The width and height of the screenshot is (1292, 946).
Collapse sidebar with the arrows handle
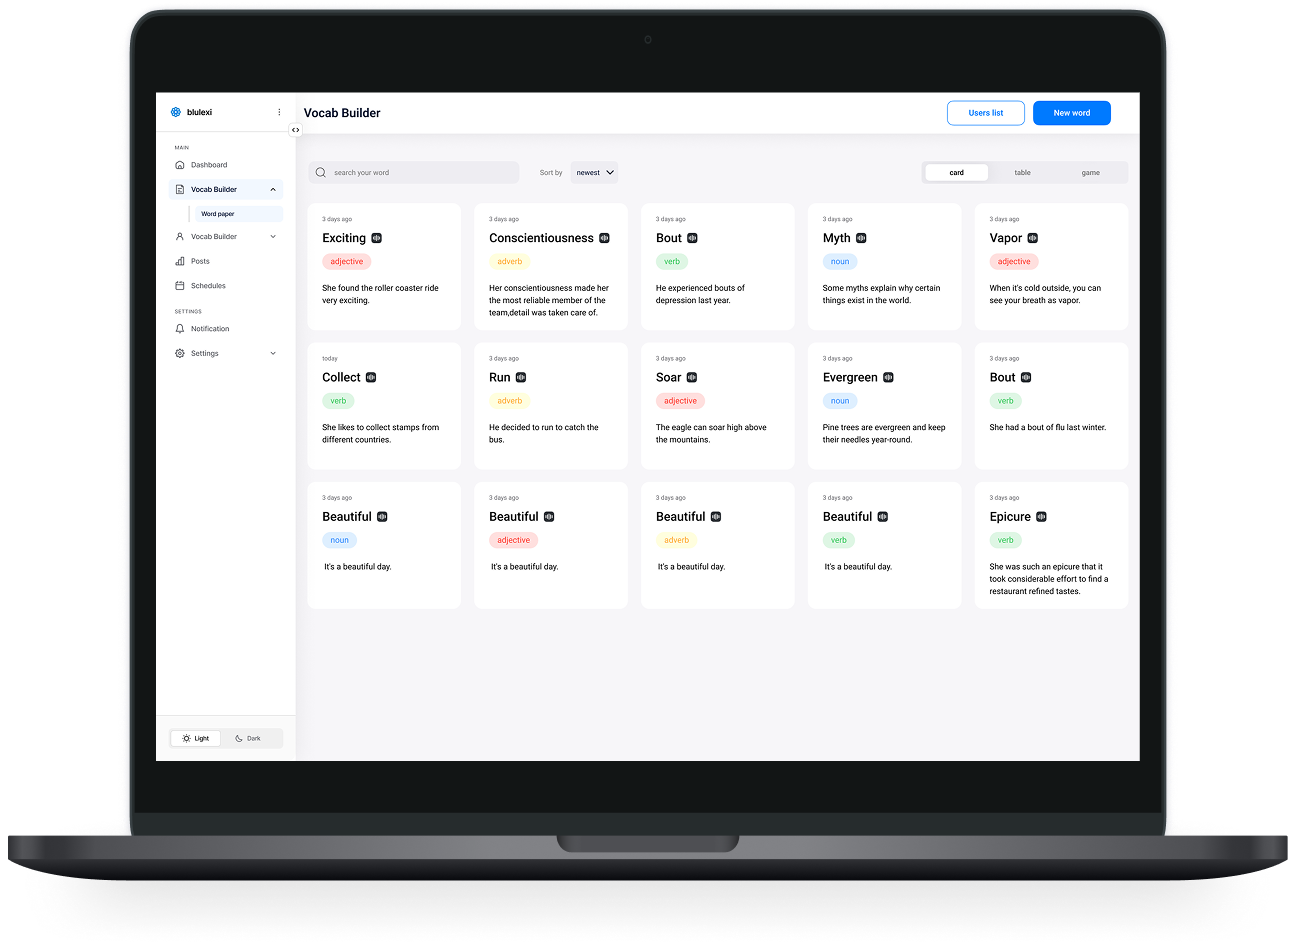(x=295, y=130)
